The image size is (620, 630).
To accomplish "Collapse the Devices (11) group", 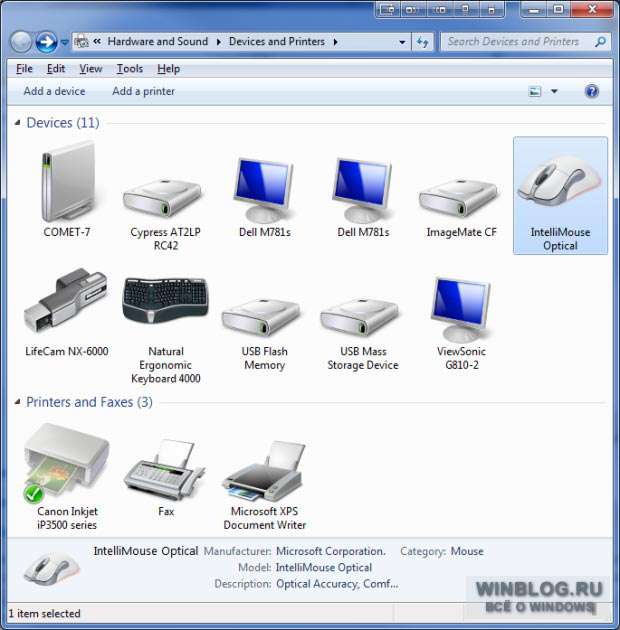I will [17, 123].
